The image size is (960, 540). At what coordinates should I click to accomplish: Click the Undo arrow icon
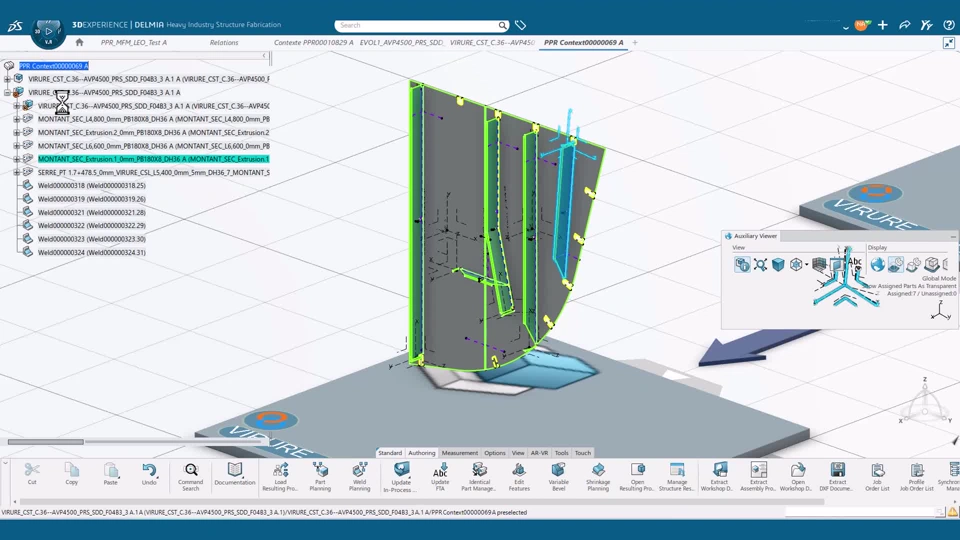pos(149,470)
